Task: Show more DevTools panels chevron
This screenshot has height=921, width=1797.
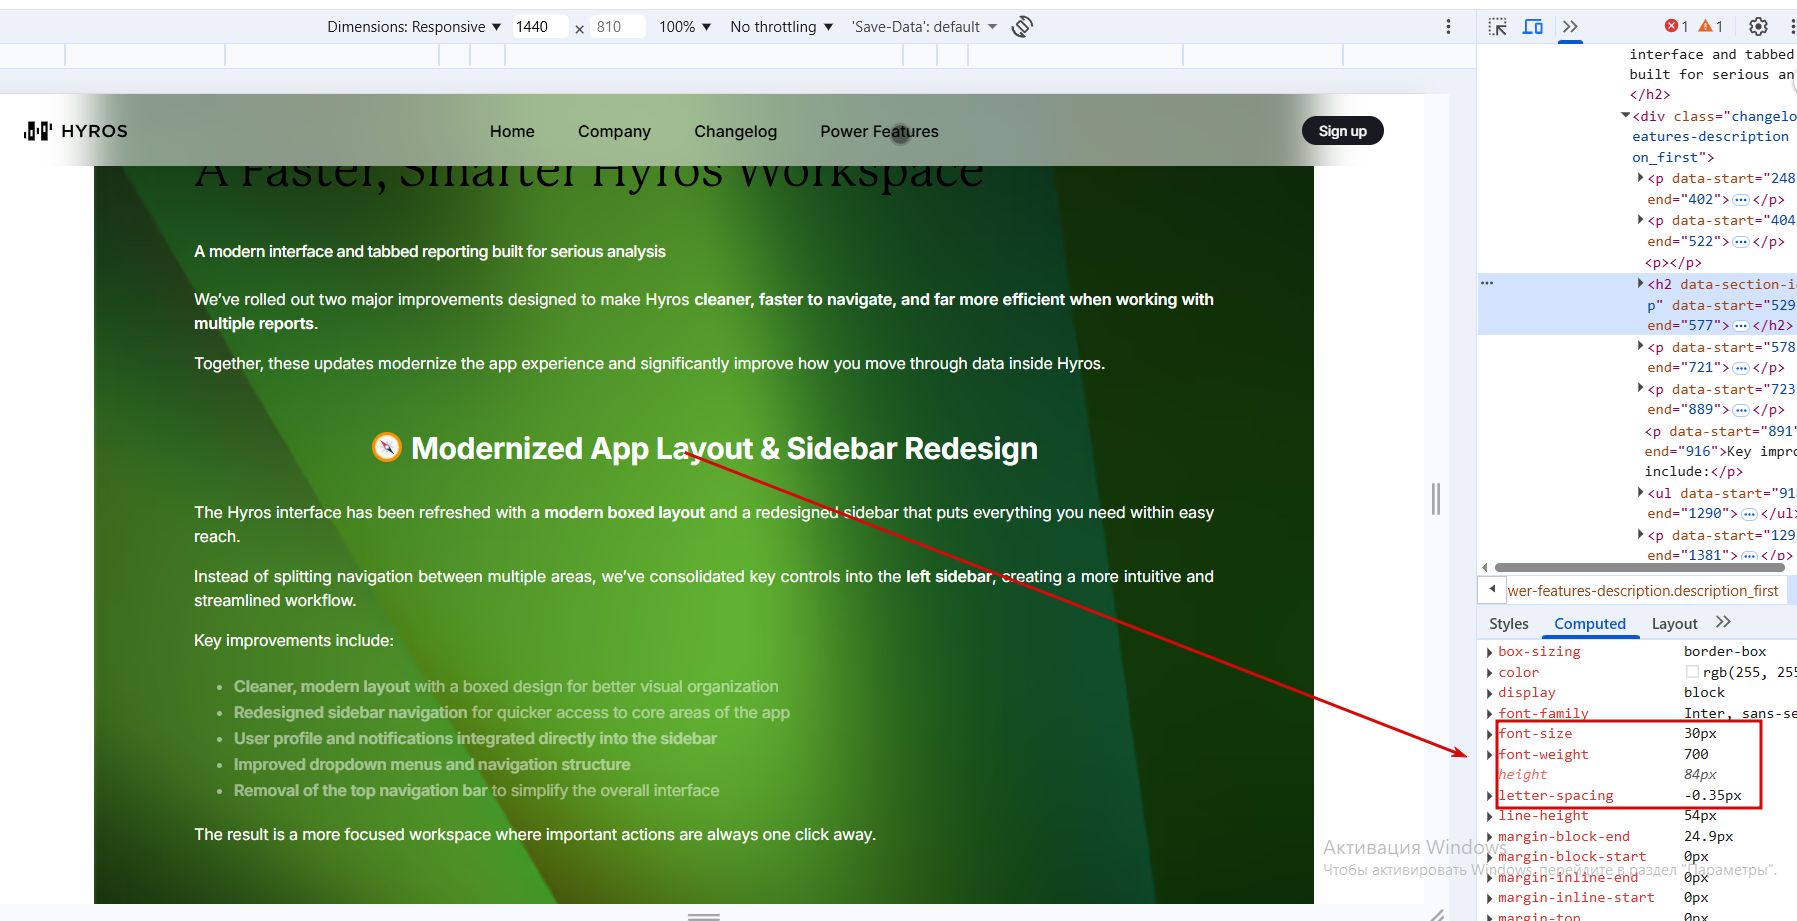Action: click(1570, 27)
